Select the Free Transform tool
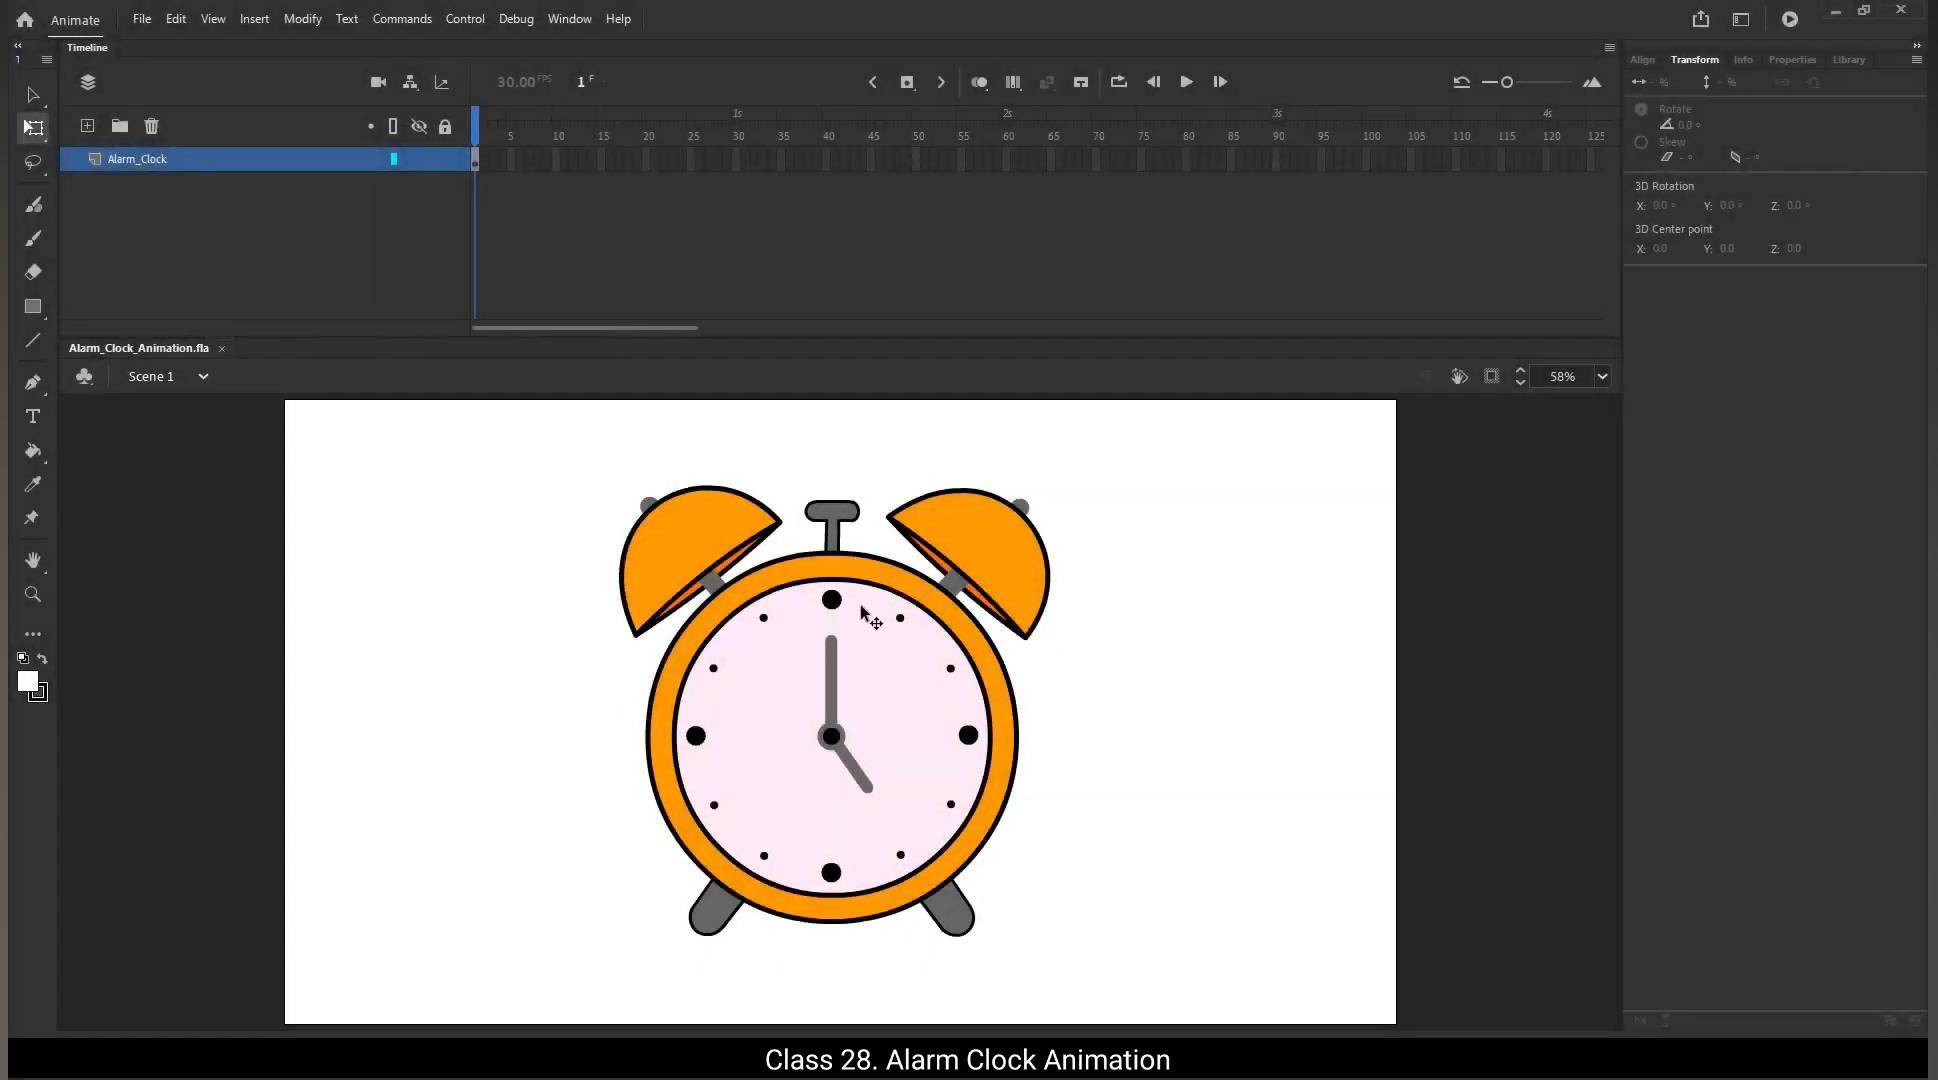 click(x=33, y=128)
